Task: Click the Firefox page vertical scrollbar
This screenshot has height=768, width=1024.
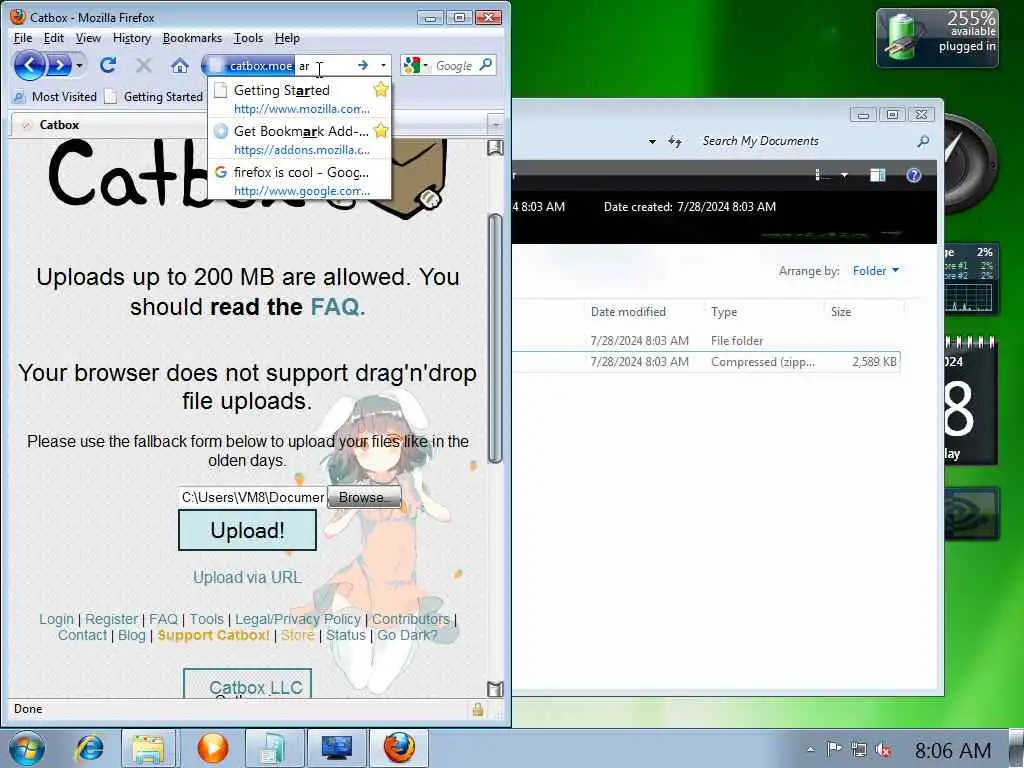Action: click(x=495, y=338)
